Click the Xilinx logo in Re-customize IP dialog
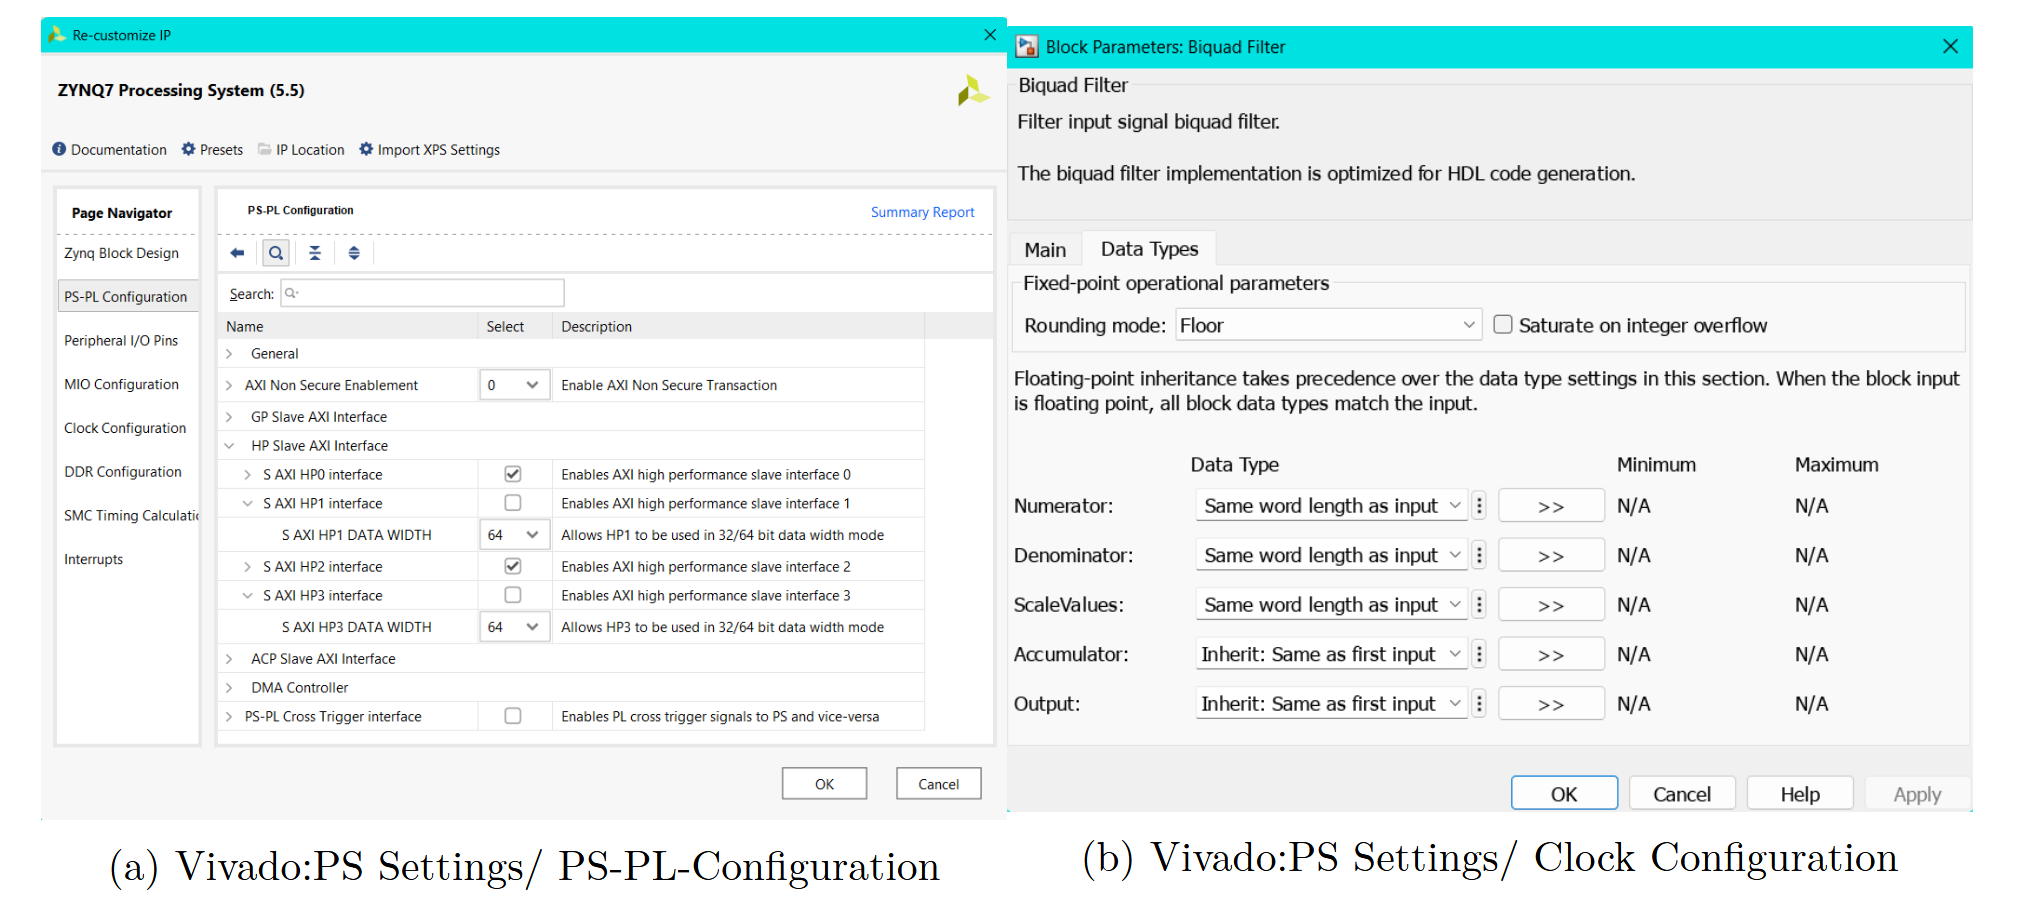 (972, 91)
